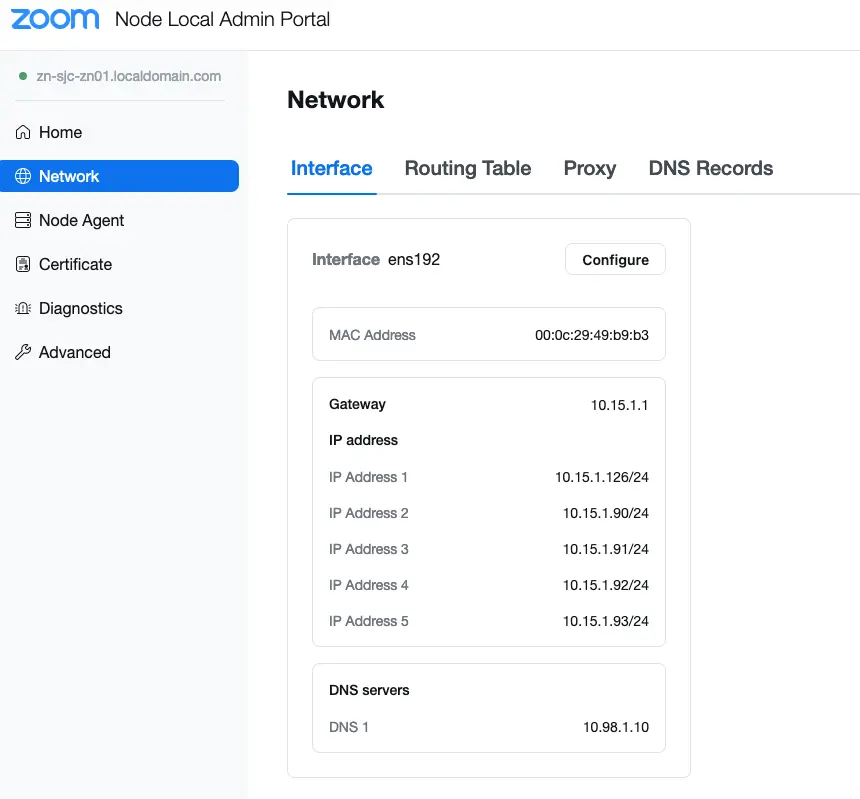Select the DNS Records tab
The width and height of the screenshot is (860, 799).
pyautogui.click(x=710, y=168)
